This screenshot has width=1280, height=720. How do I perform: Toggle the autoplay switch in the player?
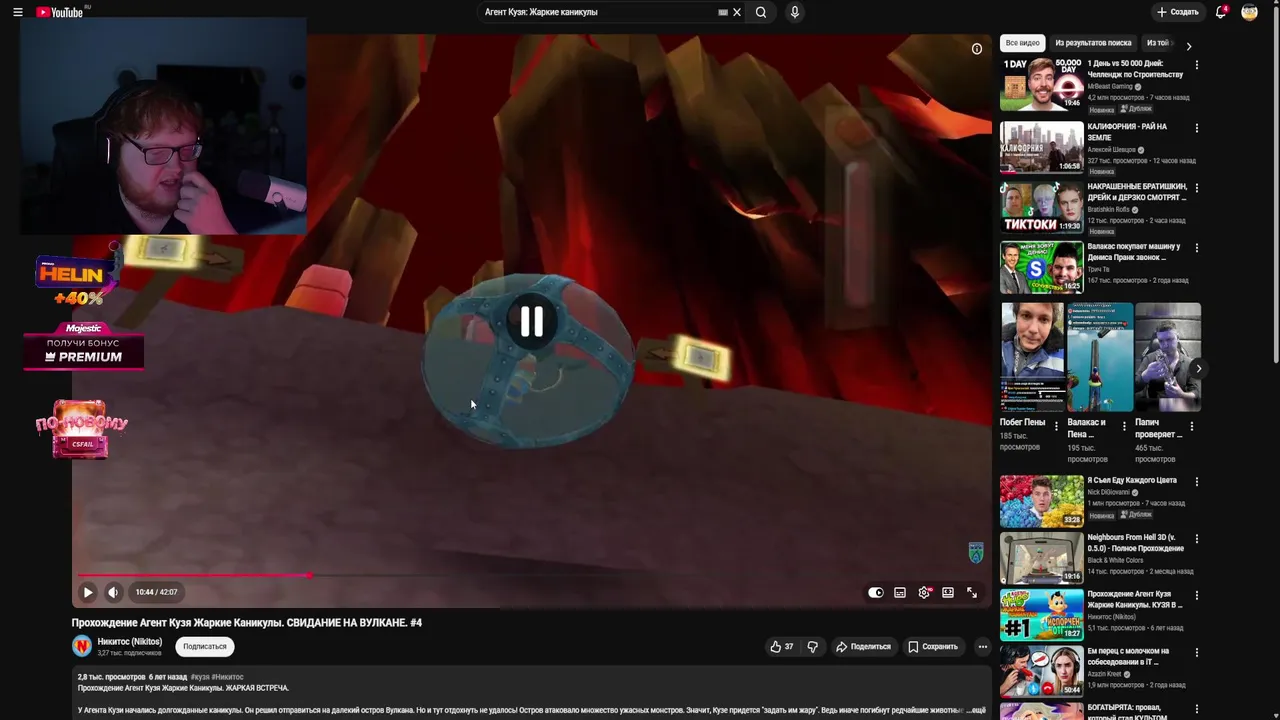pos(876,592)
